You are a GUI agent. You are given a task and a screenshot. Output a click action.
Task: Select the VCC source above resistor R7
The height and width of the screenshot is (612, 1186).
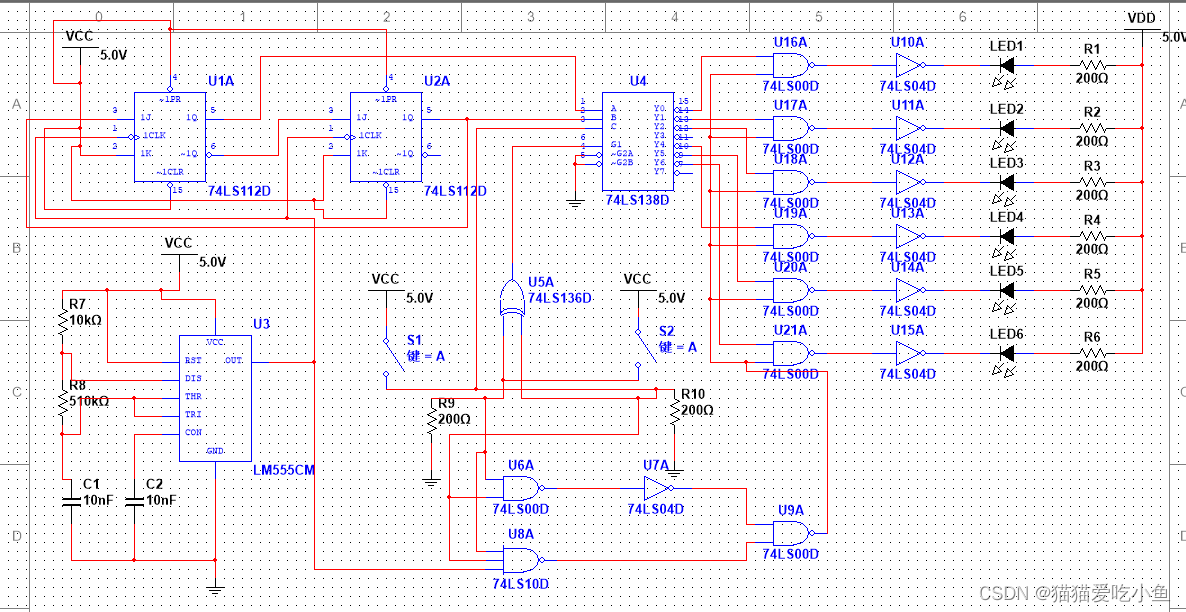click(x=179, y=252)
